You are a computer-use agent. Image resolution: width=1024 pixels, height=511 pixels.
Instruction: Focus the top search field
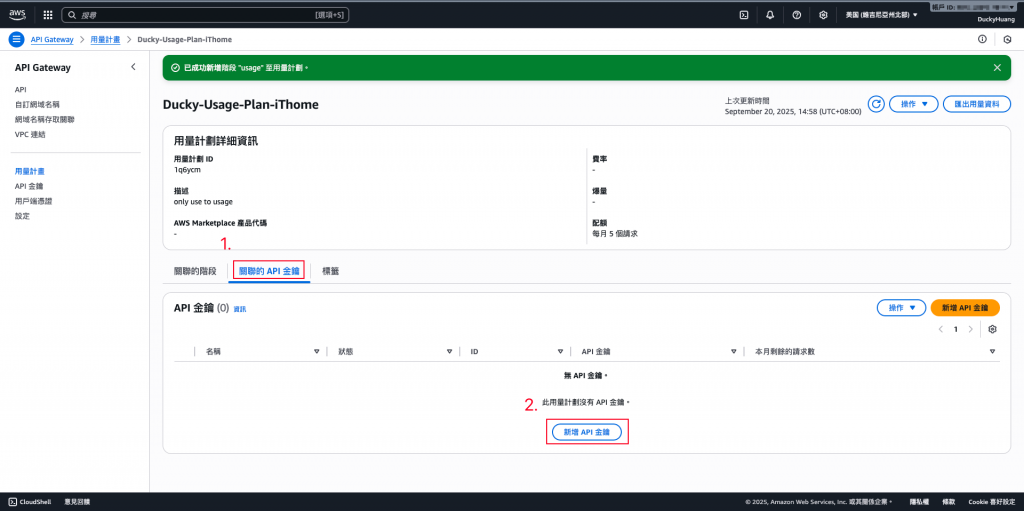coord(205,14)
